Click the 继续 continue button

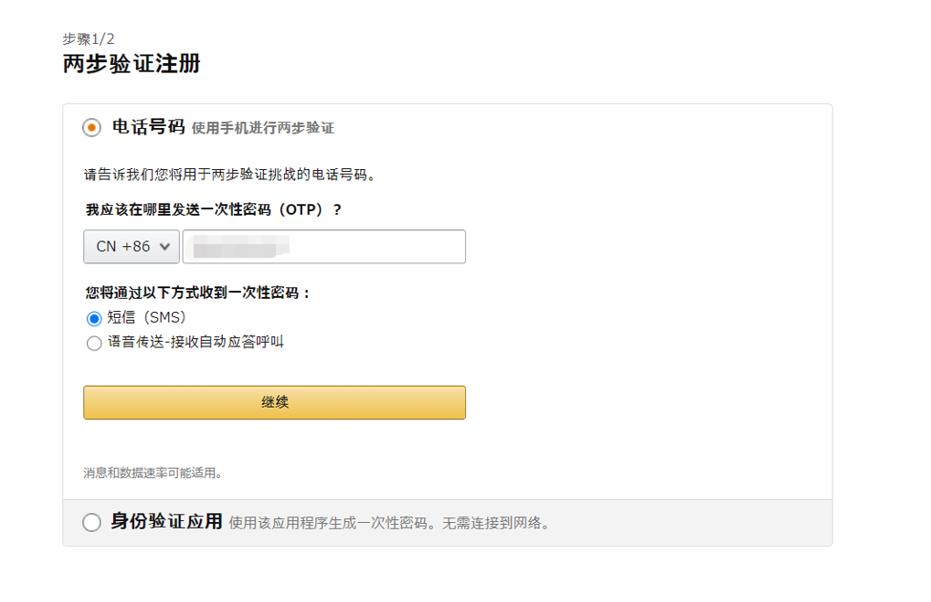[274, 402]
